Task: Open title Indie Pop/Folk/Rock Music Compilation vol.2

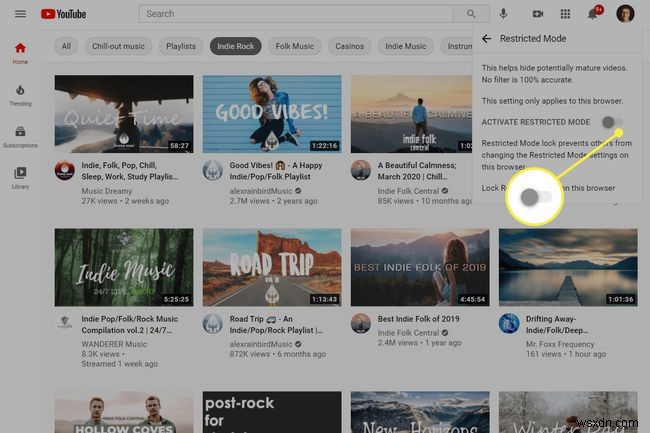Action: click(129, 324)
